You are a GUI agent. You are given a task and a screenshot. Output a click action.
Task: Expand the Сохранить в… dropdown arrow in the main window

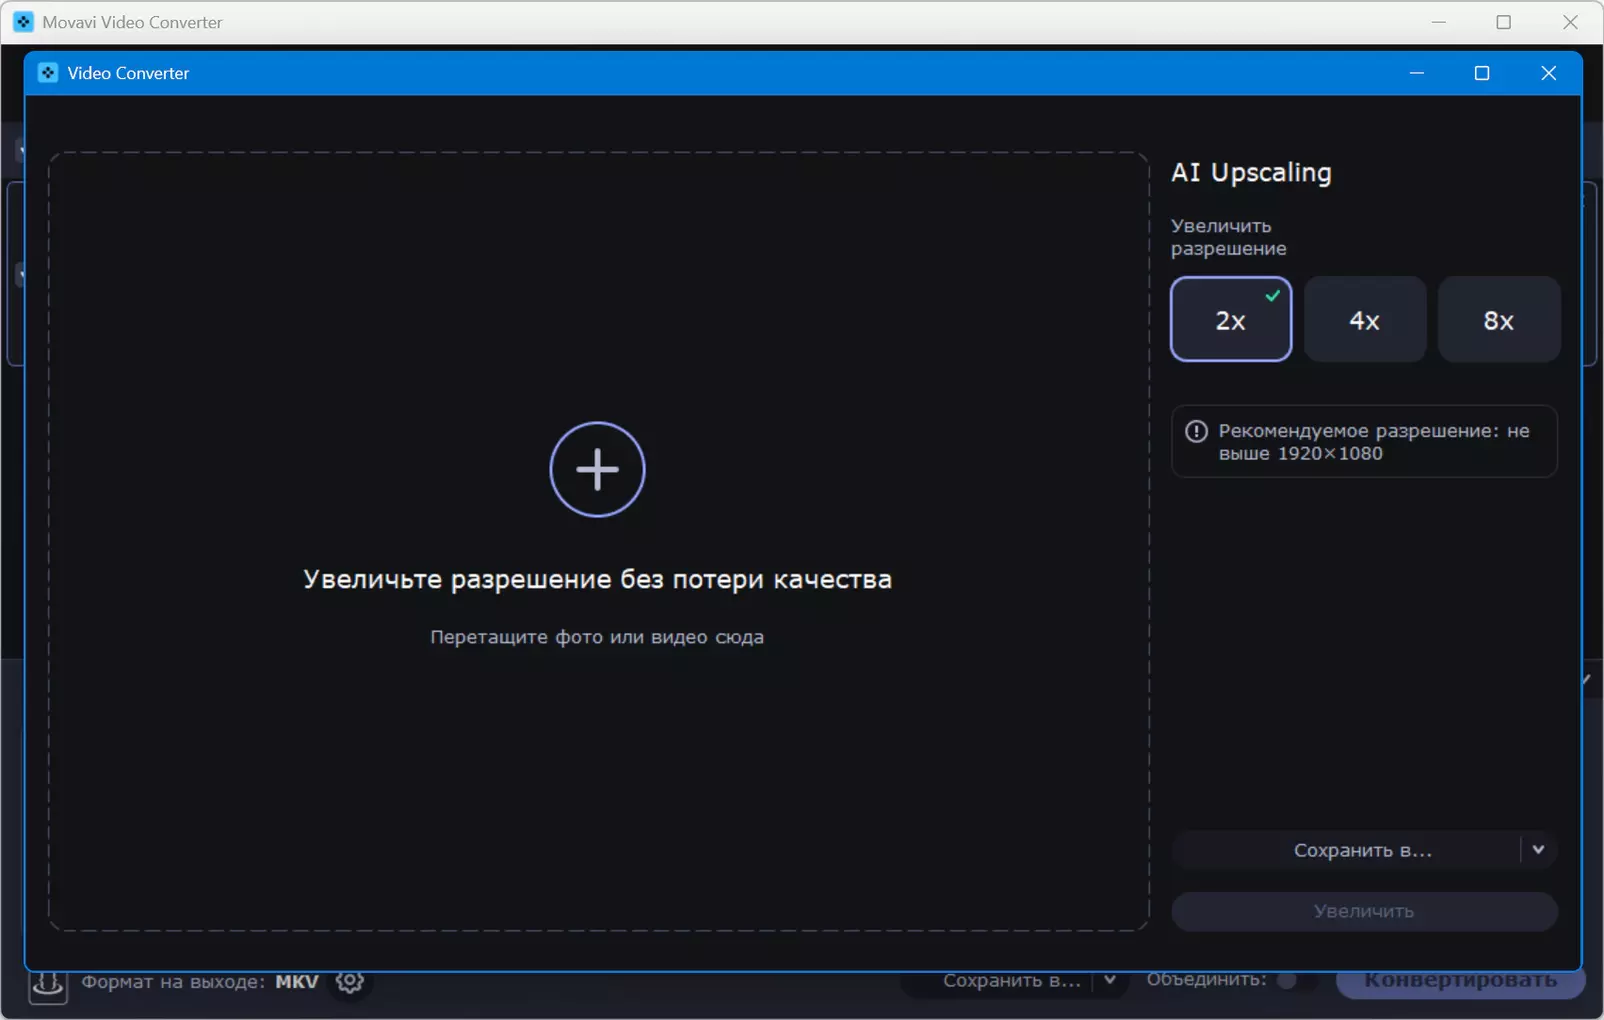click(x=1110, y=980)
